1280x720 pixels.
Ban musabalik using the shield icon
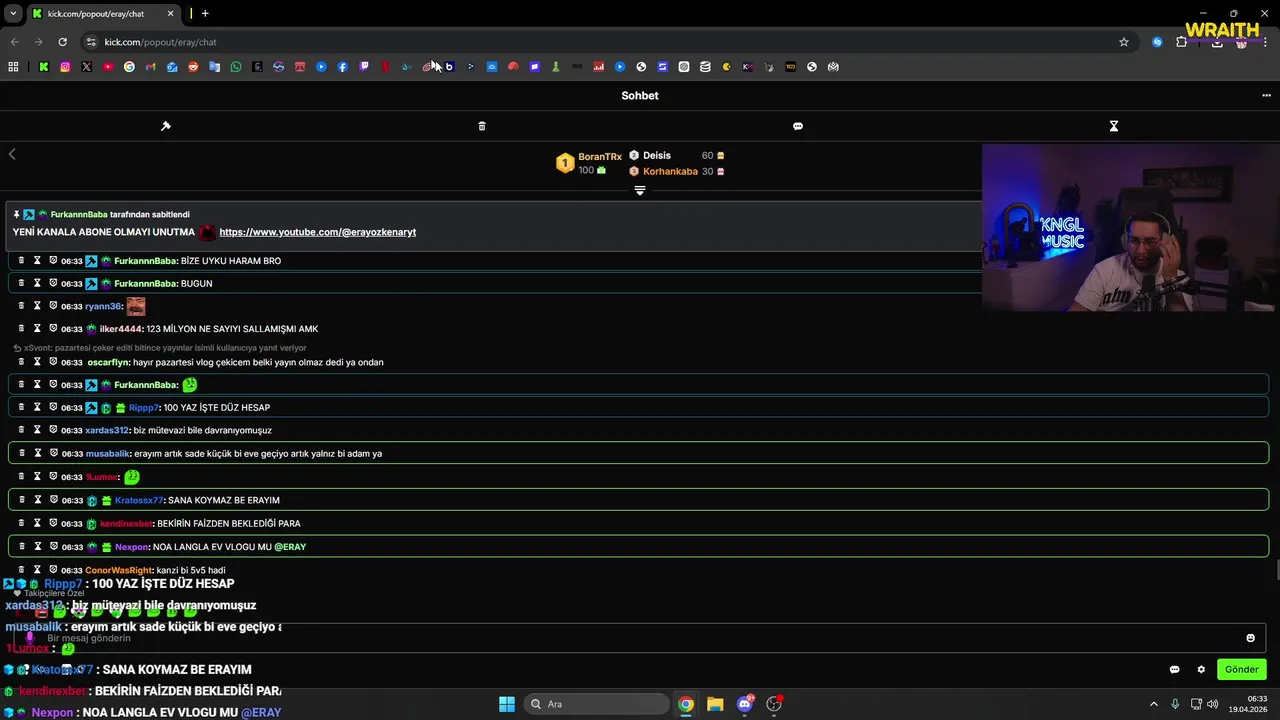(x=53, y=453)
